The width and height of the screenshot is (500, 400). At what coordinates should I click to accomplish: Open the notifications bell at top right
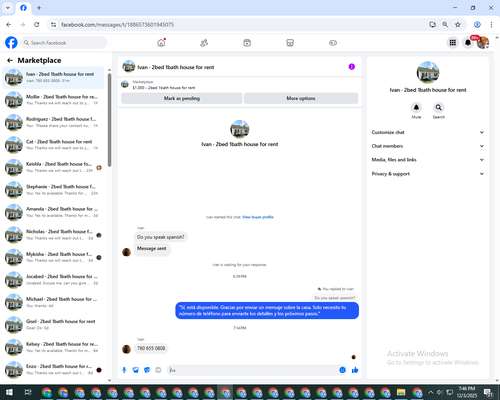tap(468, 43)
